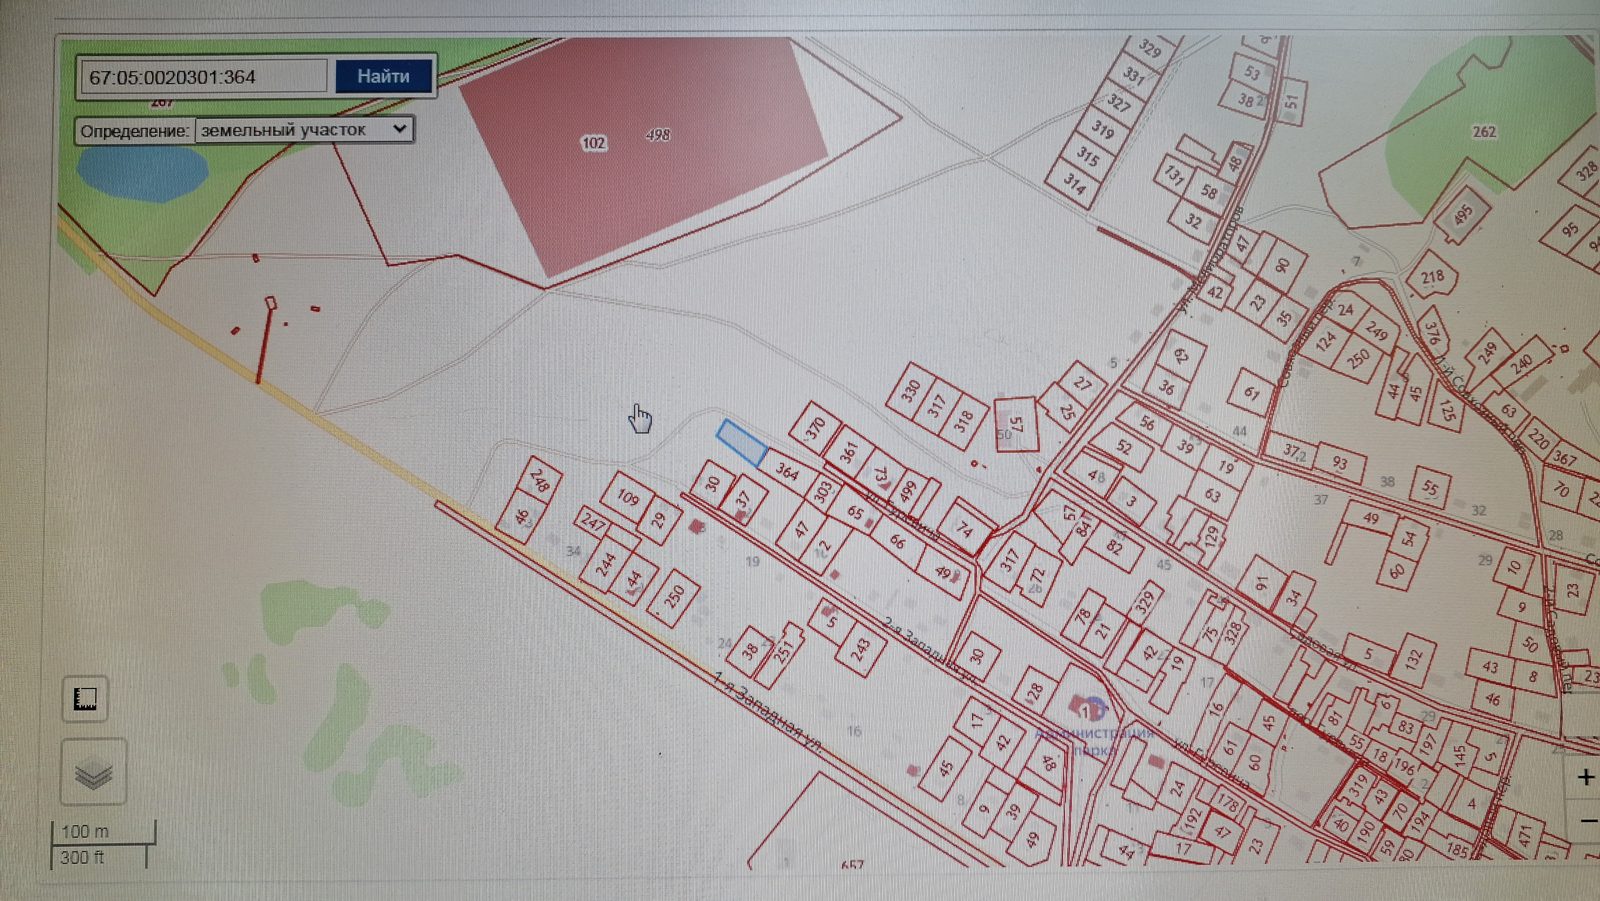1600x901 pixels.
Task: Open the Определение type dropdown
Action: (303, 130)
